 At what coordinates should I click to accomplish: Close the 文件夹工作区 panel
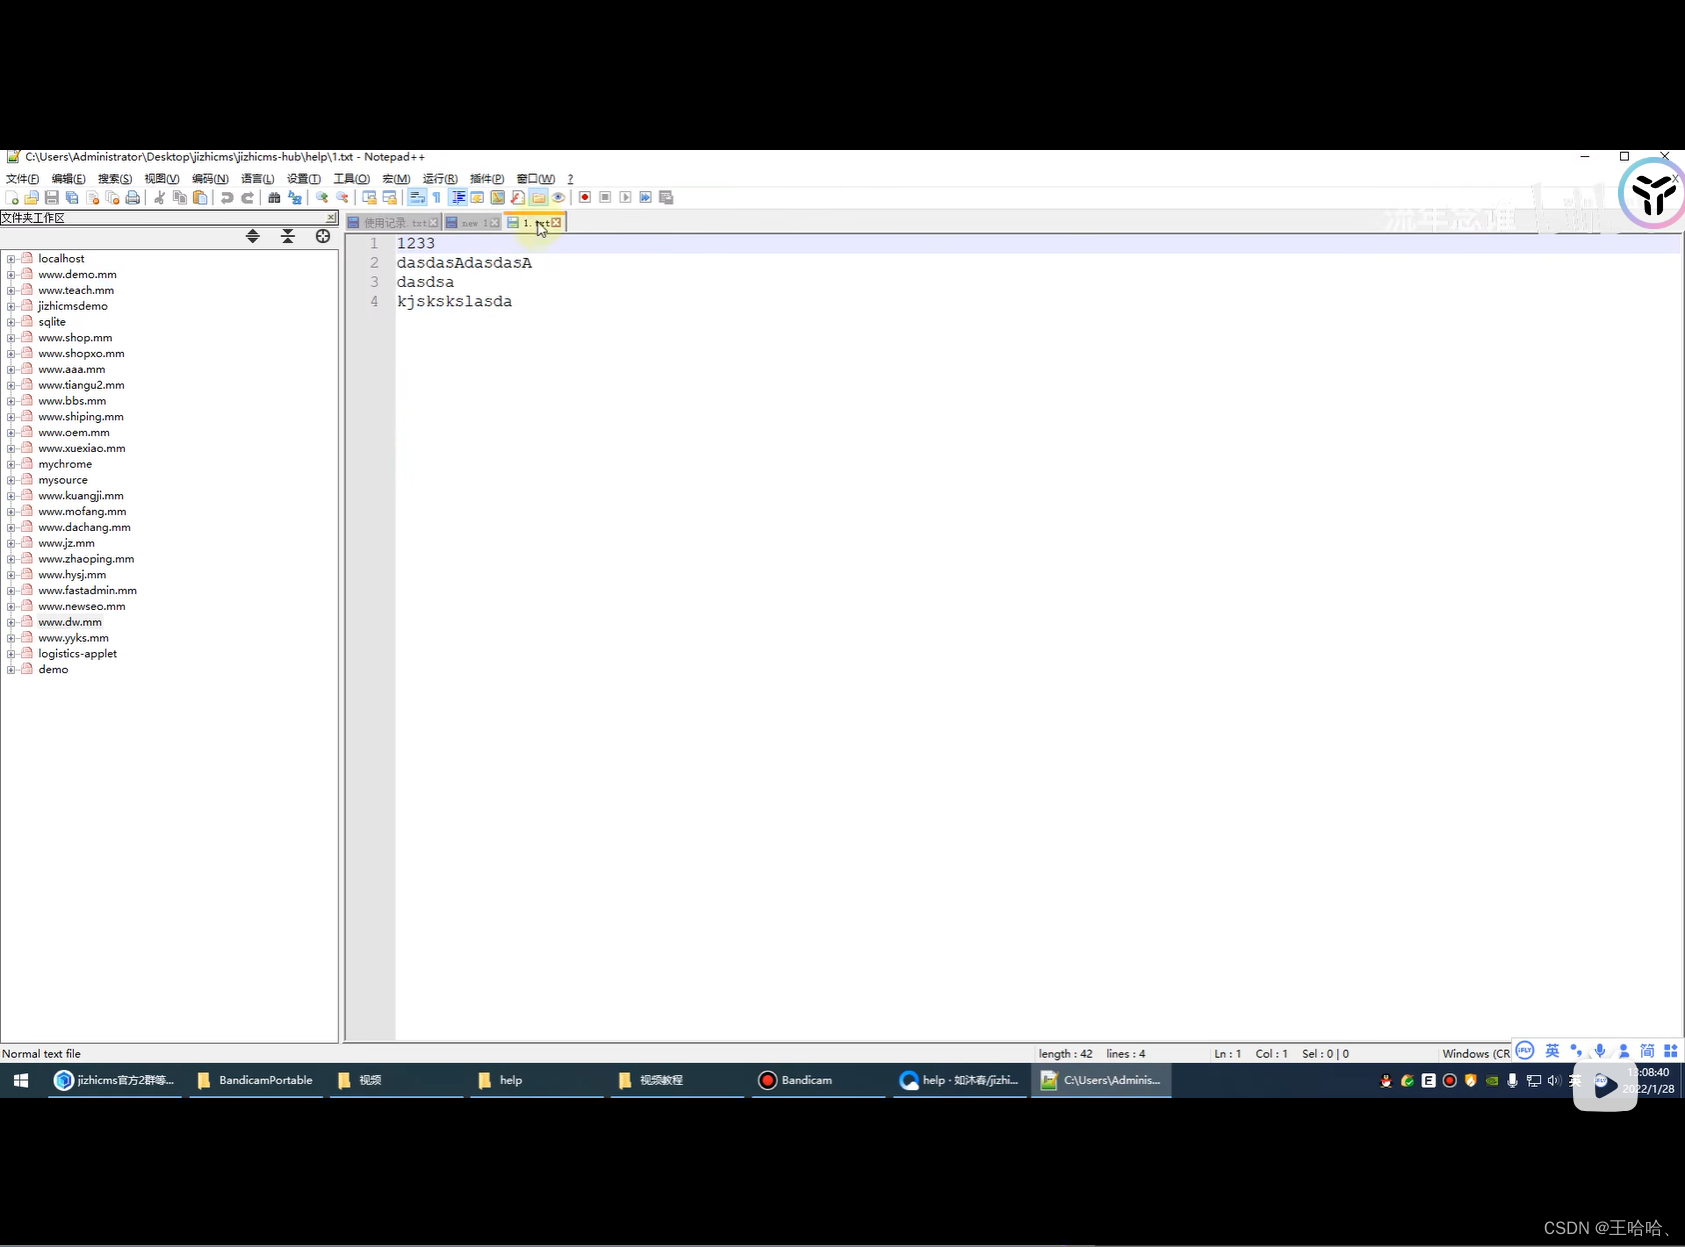(331, 217)
